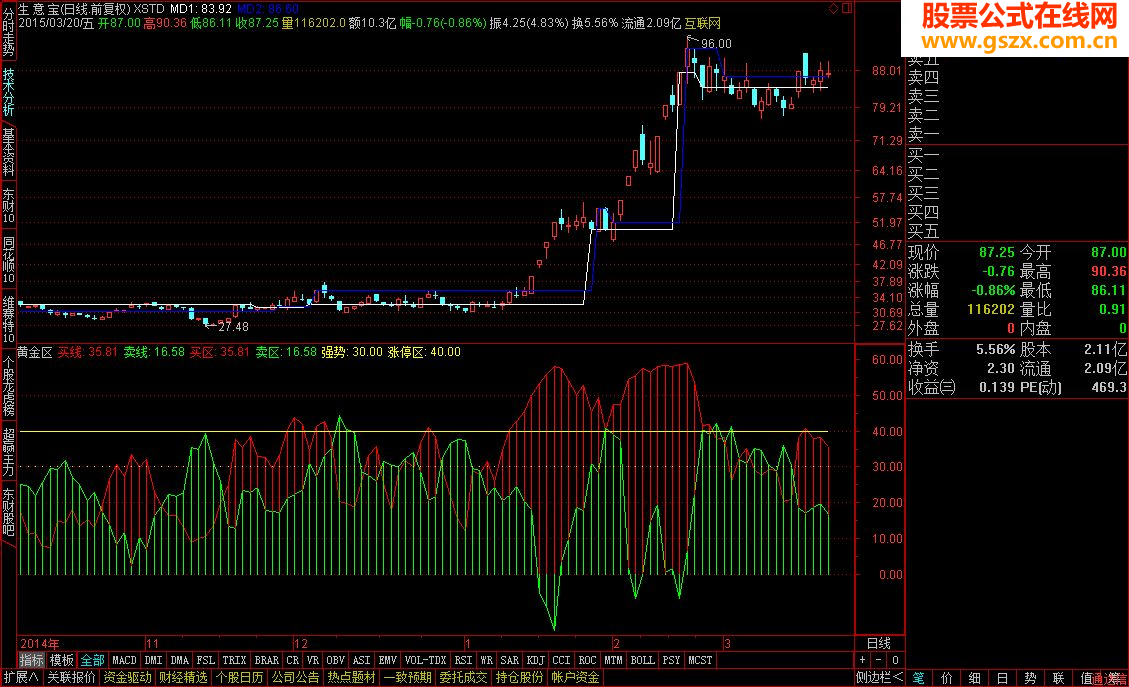Switch indicator to ROC
The image size is (1129, 687).
coord(588,660)
